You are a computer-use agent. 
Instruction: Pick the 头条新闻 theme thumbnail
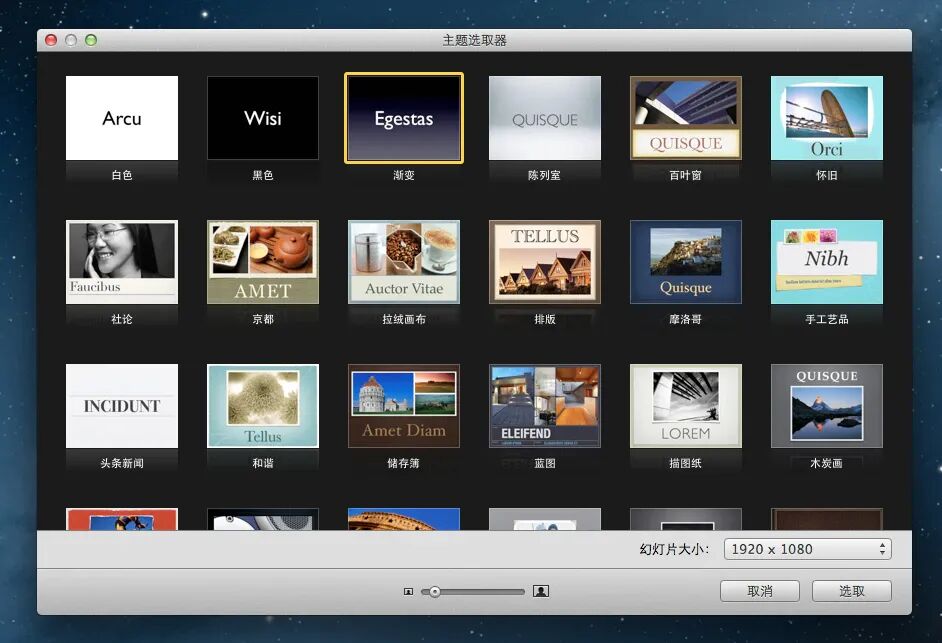pos(122,406)
